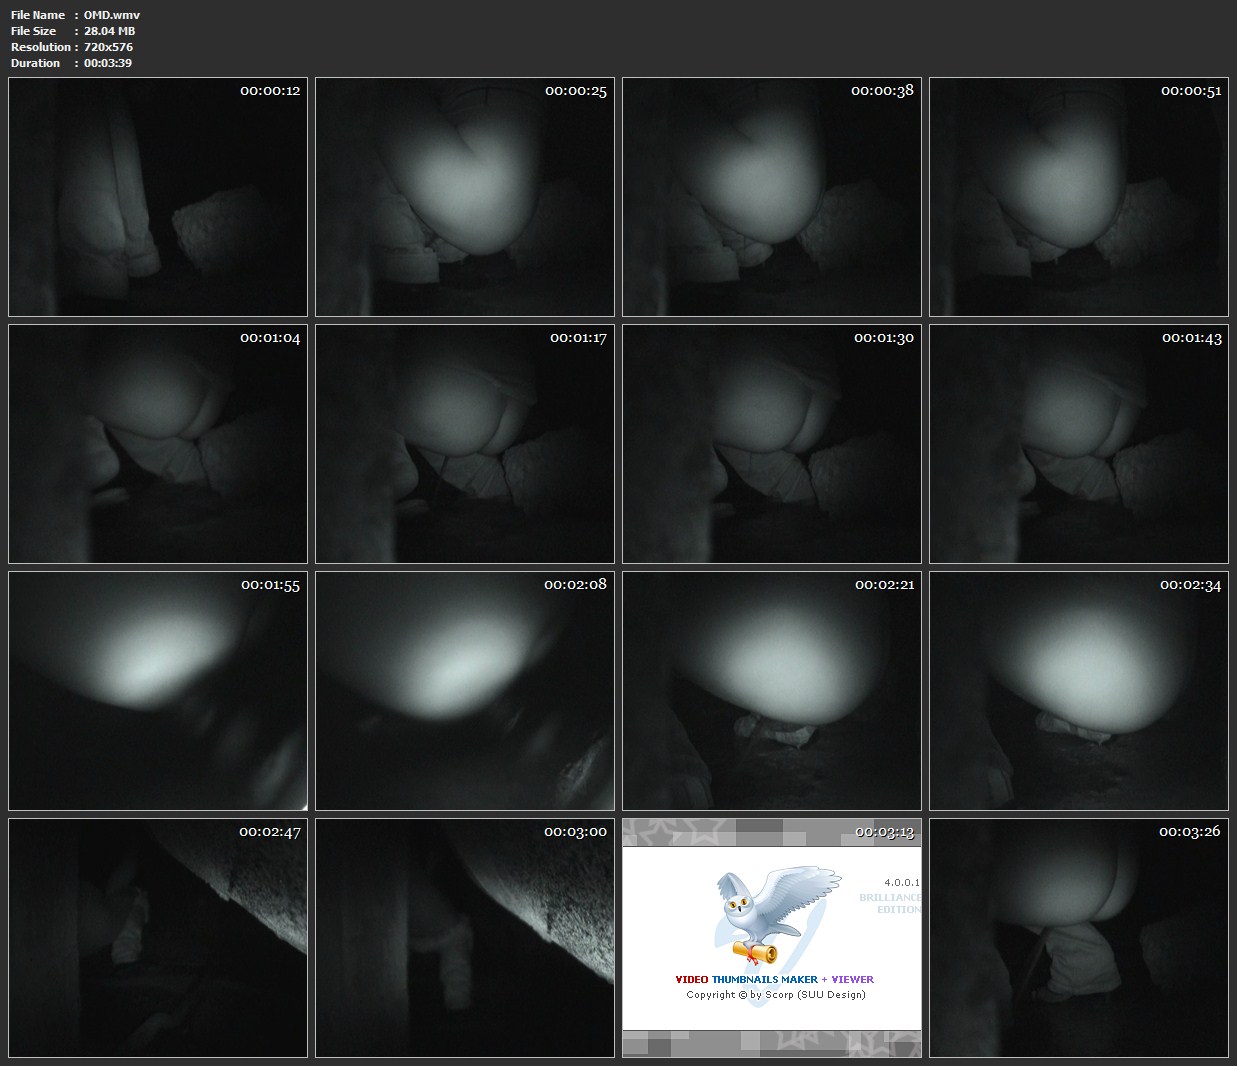This screenshot has height=1066, width=1237.
Task: Open the frame at 00:02:08
Action: coord(465,691)
